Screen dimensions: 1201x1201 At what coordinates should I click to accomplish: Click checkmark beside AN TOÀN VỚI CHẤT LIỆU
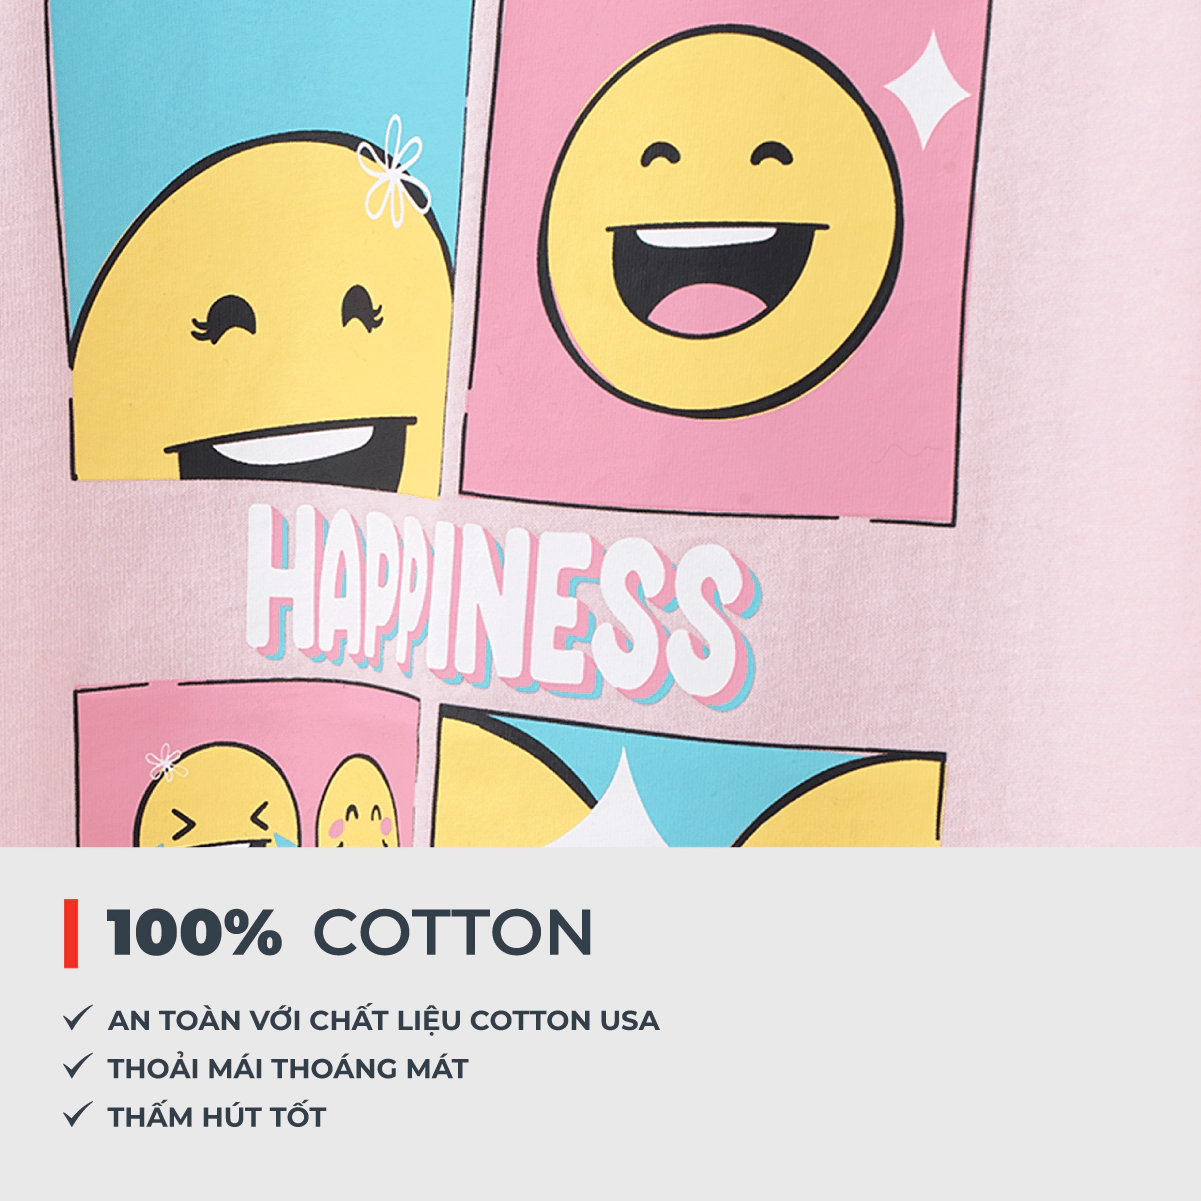77,1019
